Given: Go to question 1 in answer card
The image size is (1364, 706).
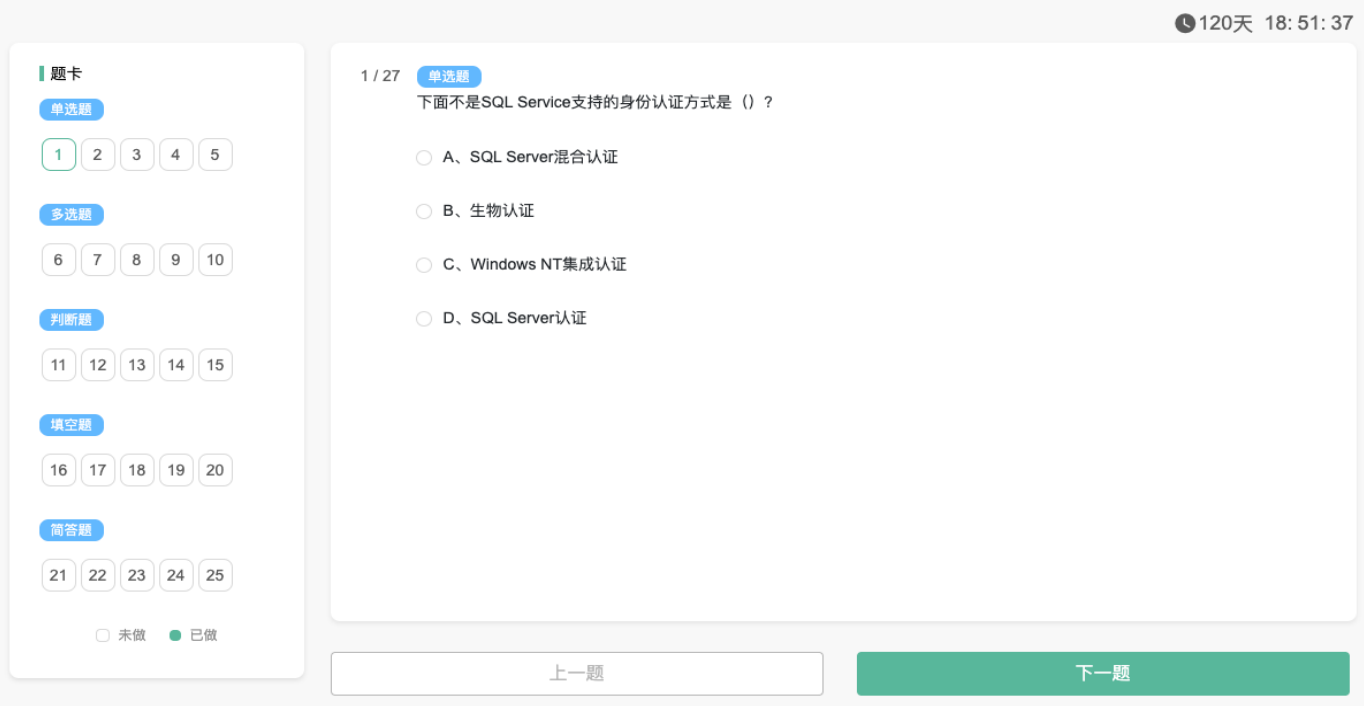Looking at the screenshot, I should pyautogui.click(x=59, y=155).
